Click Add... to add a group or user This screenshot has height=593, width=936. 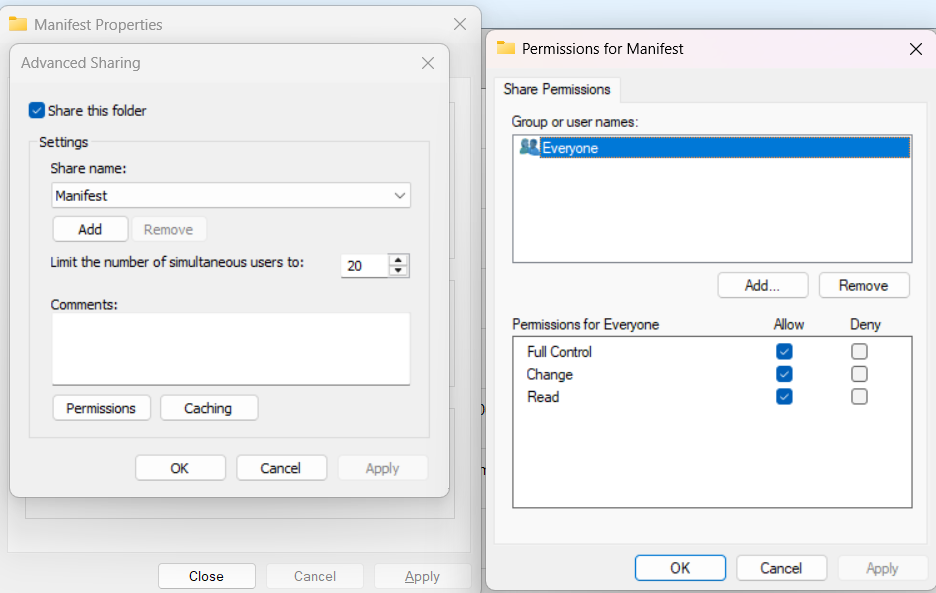point(762,285)
